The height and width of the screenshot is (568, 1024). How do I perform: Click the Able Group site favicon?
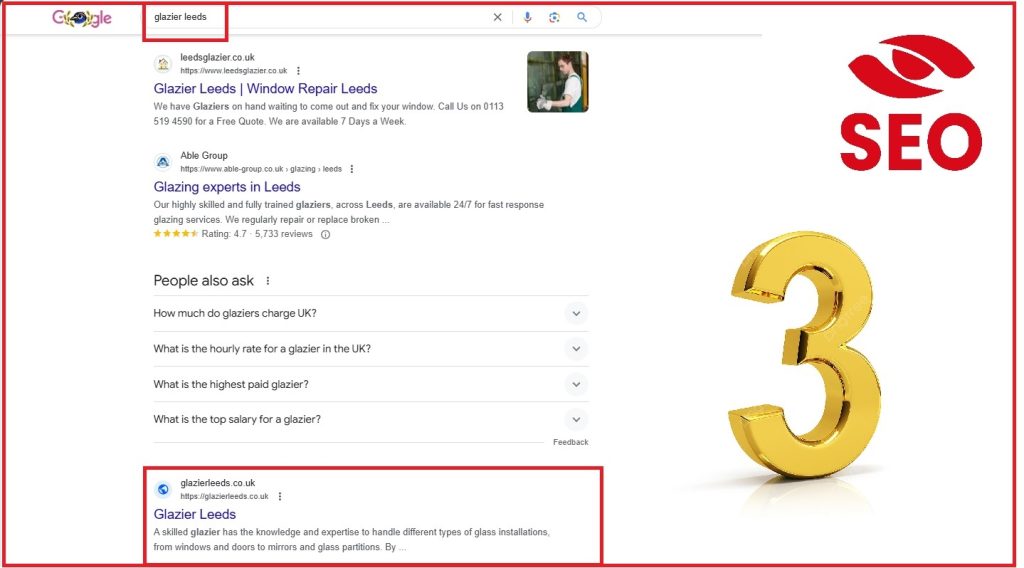163,162
